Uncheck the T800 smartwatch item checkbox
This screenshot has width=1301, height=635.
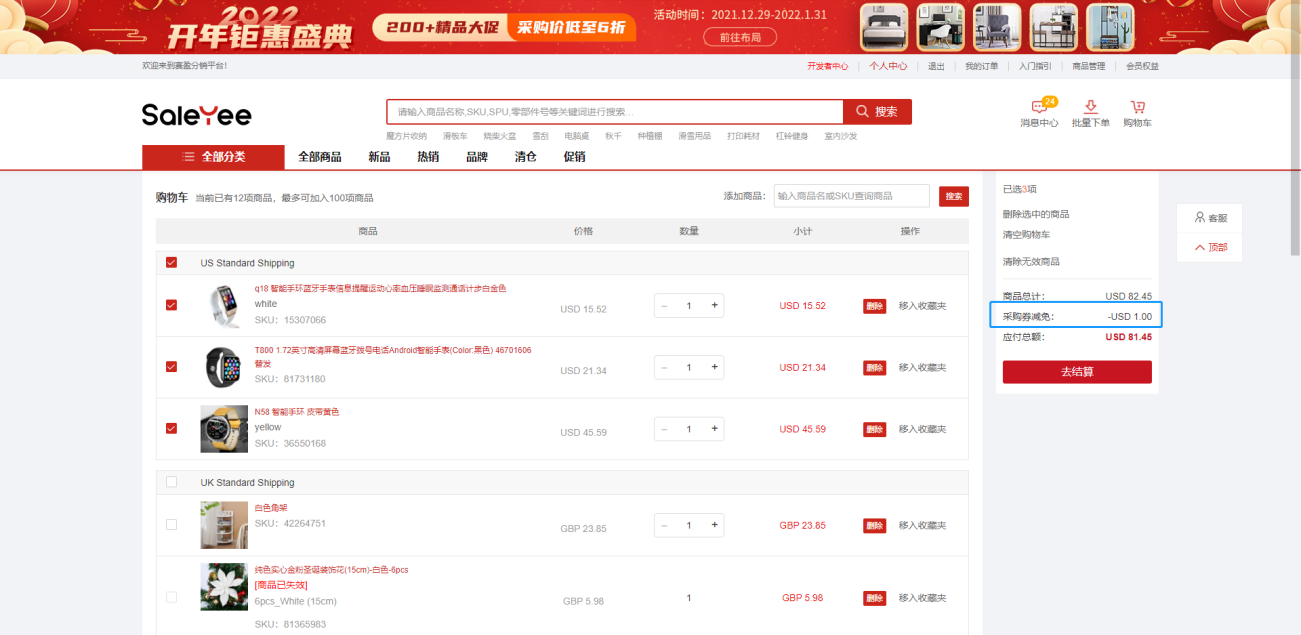coord(171,367)
